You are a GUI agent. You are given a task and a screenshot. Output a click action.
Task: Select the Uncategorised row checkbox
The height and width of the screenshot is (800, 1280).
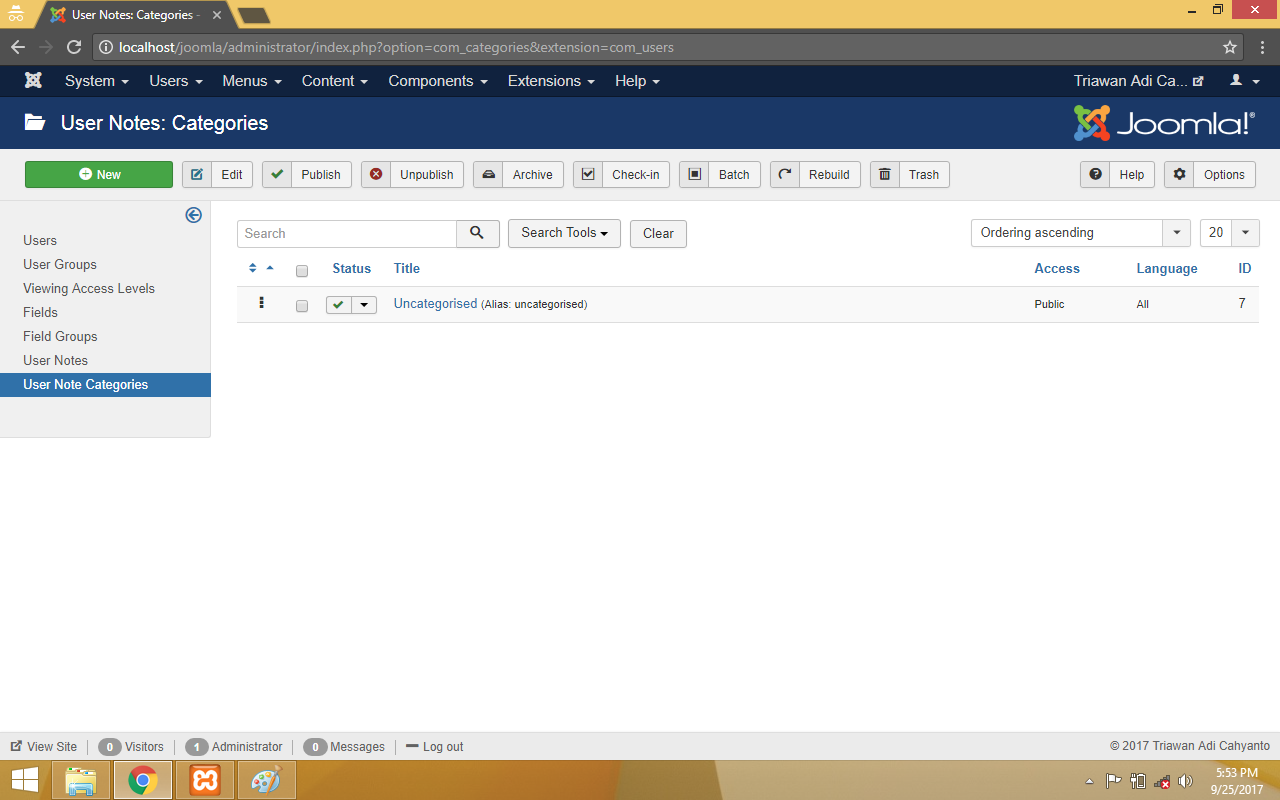[302, 306]
